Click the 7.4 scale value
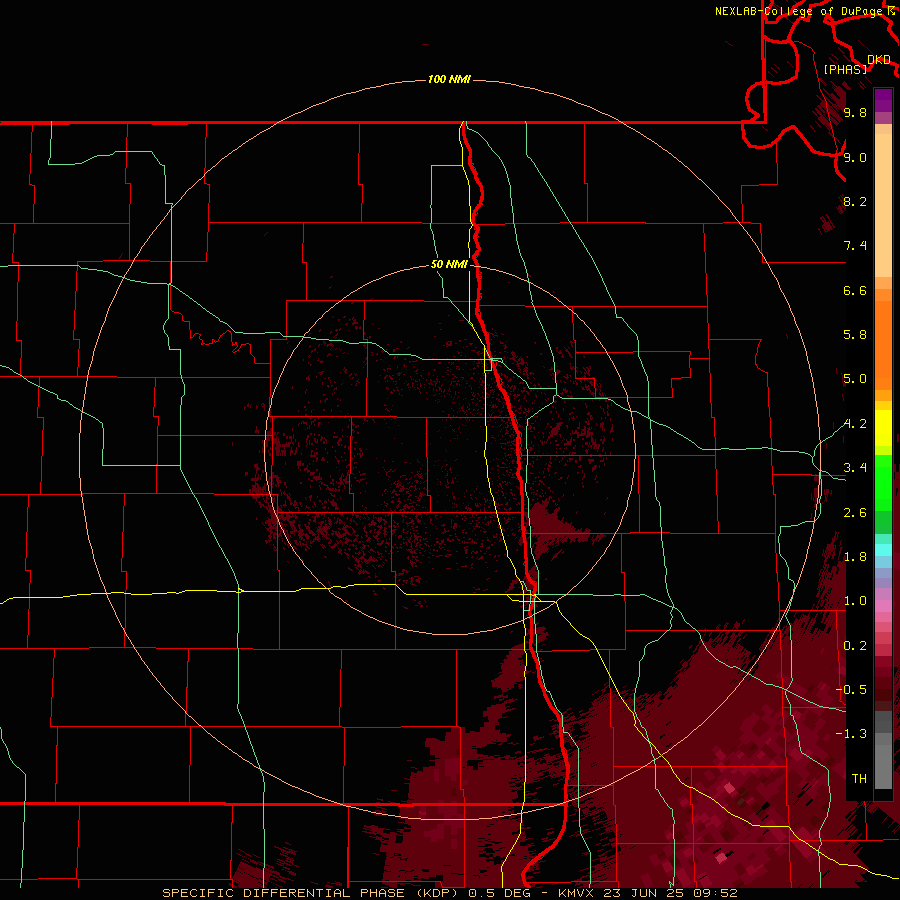This screenshot has width=900, height=900. click(x=855, y=246)
